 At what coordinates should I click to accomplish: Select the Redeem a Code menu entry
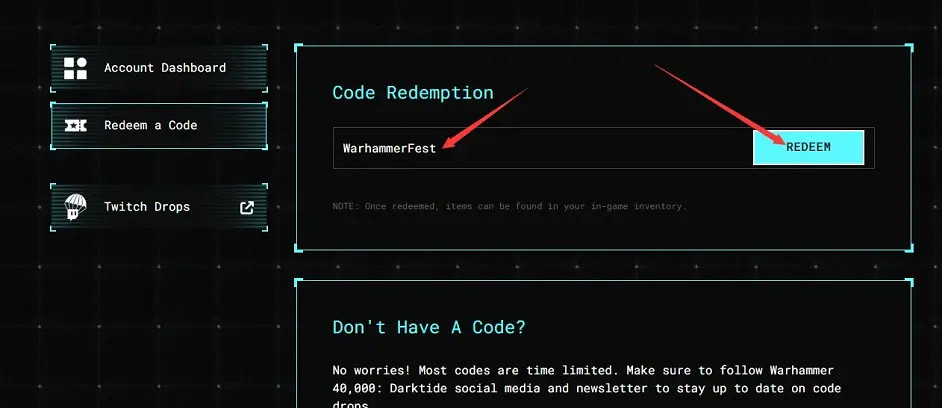point(150,126)
